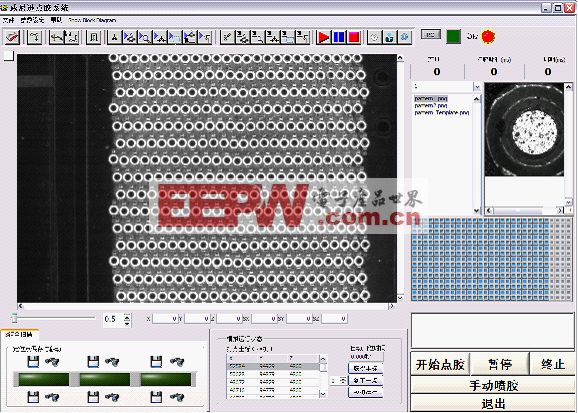Click the magnifier zoom toolbar icon

point(145,37)
